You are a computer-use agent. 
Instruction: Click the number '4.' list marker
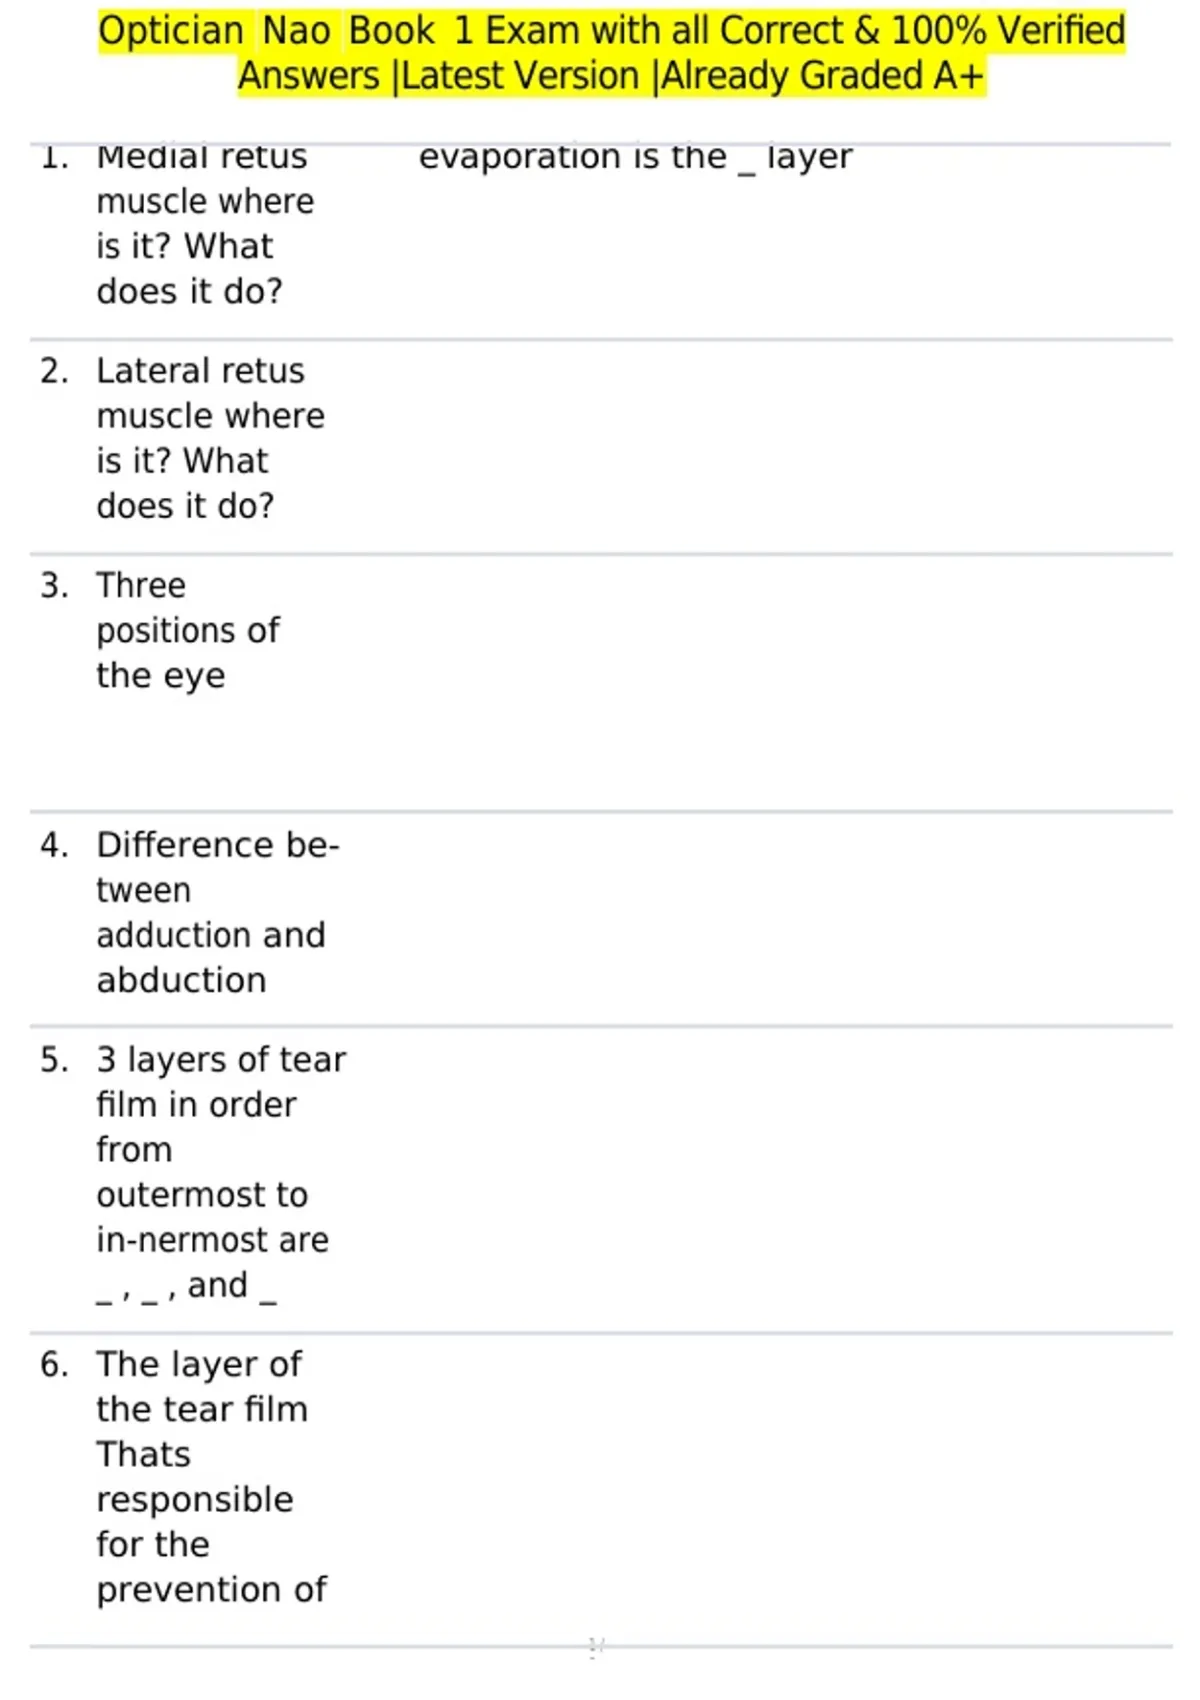coord(54,845)
